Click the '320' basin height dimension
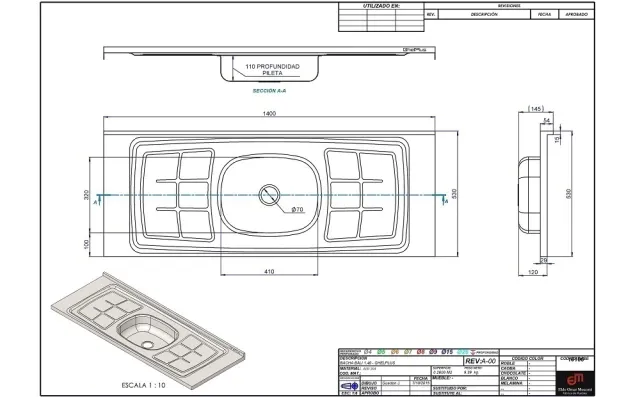Screen dimensions: 640x397 pyautogui.click(x=86, y=195)
